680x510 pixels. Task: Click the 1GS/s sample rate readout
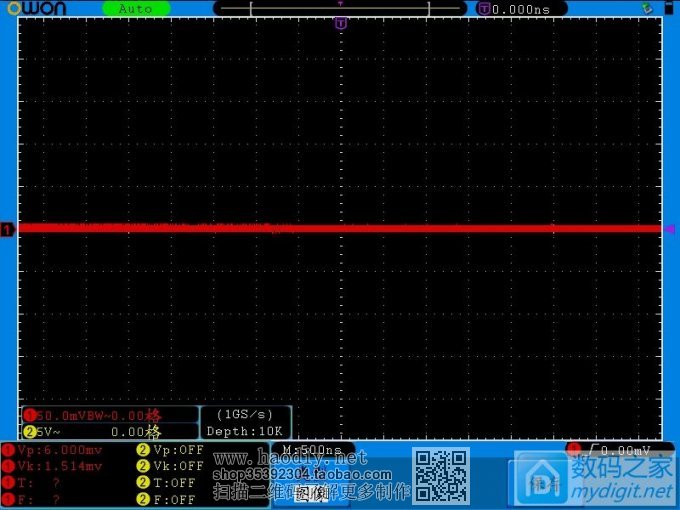[x=245, y=414]
